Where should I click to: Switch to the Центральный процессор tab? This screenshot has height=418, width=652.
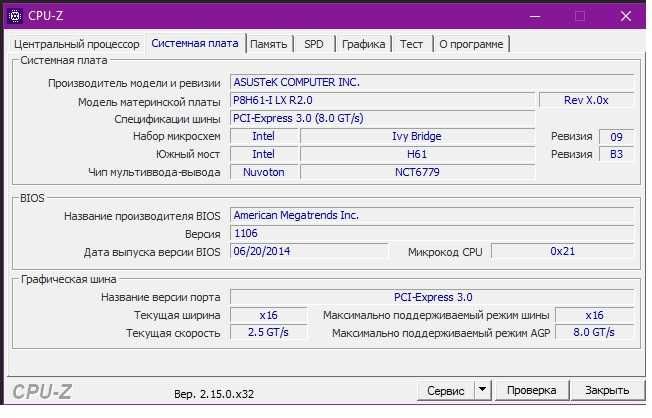pos(77,44)
